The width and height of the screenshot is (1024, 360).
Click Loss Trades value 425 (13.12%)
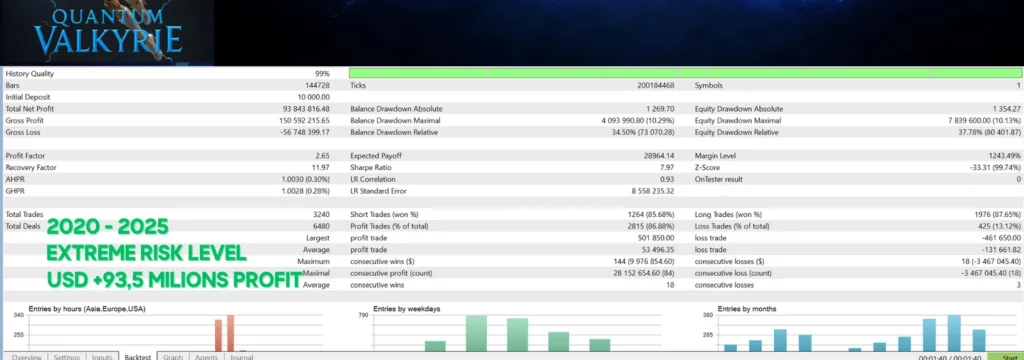pos(999,226)
